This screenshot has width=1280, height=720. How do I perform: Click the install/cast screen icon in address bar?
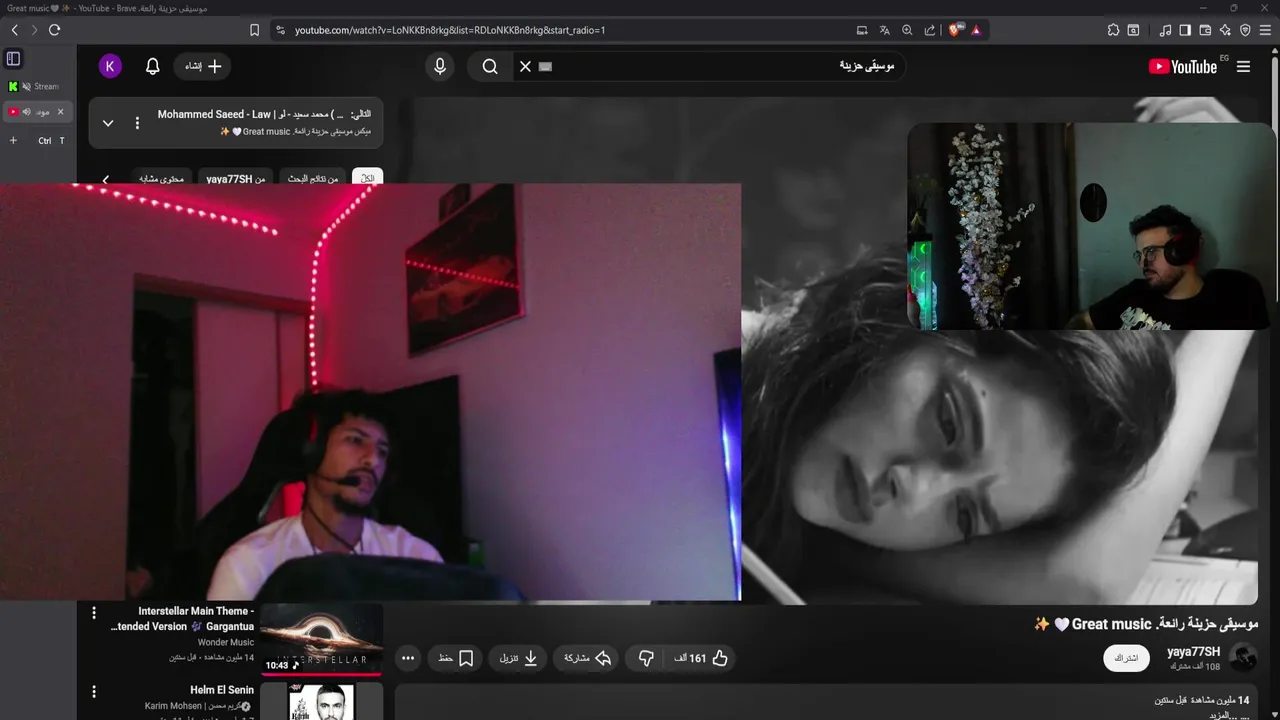[862, 30]
